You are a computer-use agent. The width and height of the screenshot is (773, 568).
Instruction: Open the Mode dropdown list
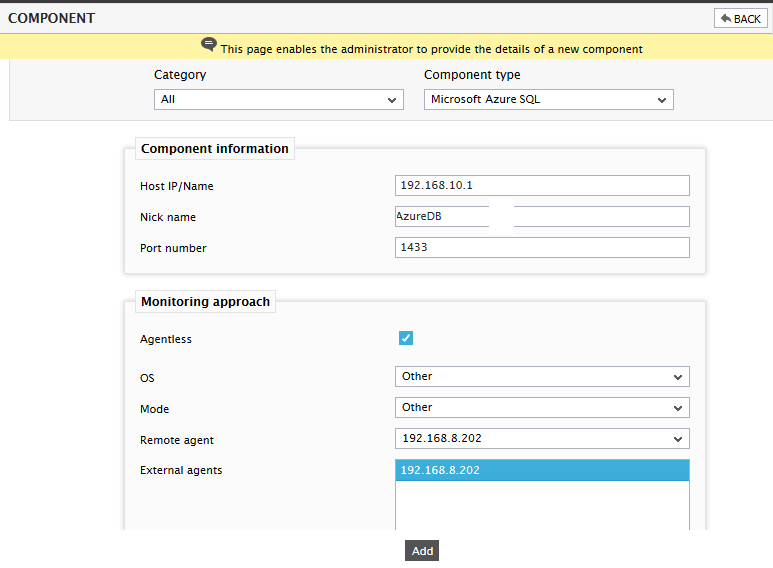coord(542,408)
